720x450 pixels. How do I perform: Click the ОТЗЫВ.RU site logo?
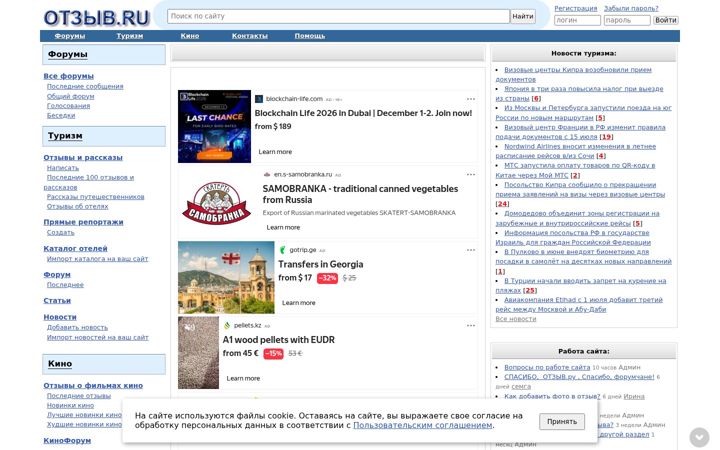pyautogui.click(x=96, y=18)
